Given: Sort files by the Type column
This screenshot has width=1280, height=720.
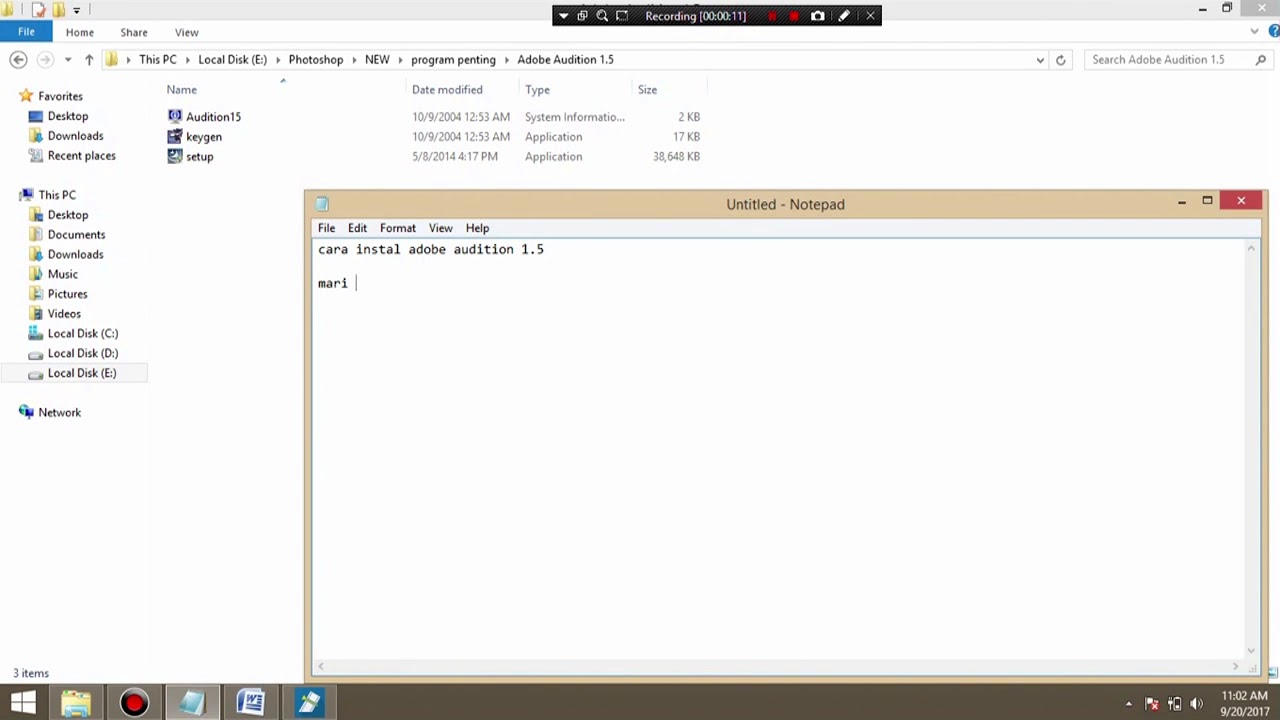Looking at the screenshot, I should pyautogui.click(x=537, y=90).
